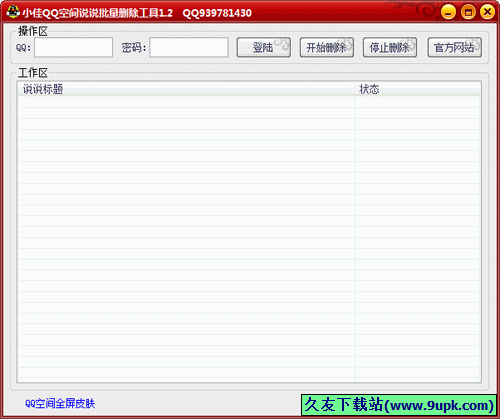The width and height of the screenshot is (500, 419).
Task: Minimize the window with yellow button
Action: (x=448, y=12)
